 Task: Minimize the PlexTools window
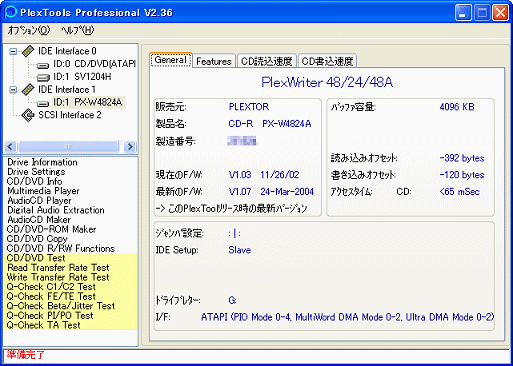coord(463,12)
